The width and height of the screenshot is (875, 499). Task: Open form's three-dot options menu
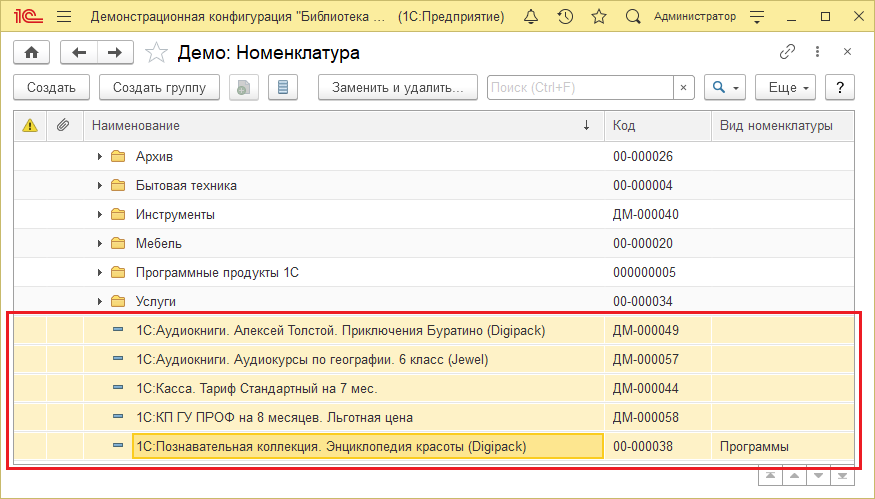(x=818, y=52)
